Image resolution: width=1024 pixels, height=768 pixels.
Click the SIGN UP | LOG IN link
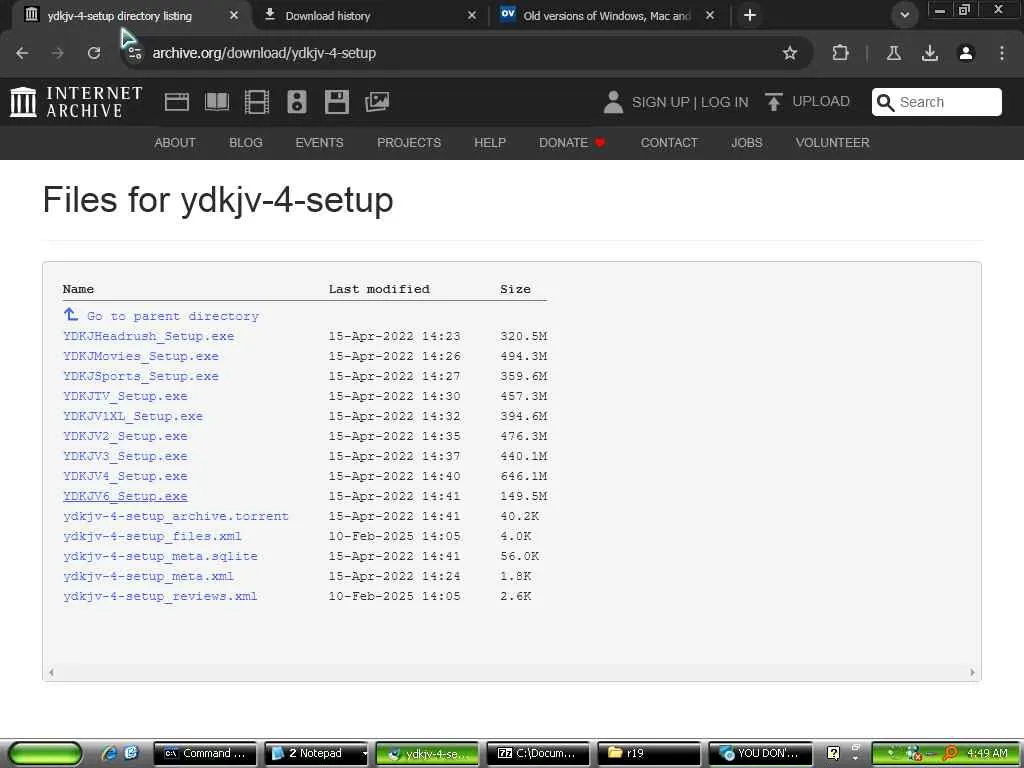pos(690,103)
